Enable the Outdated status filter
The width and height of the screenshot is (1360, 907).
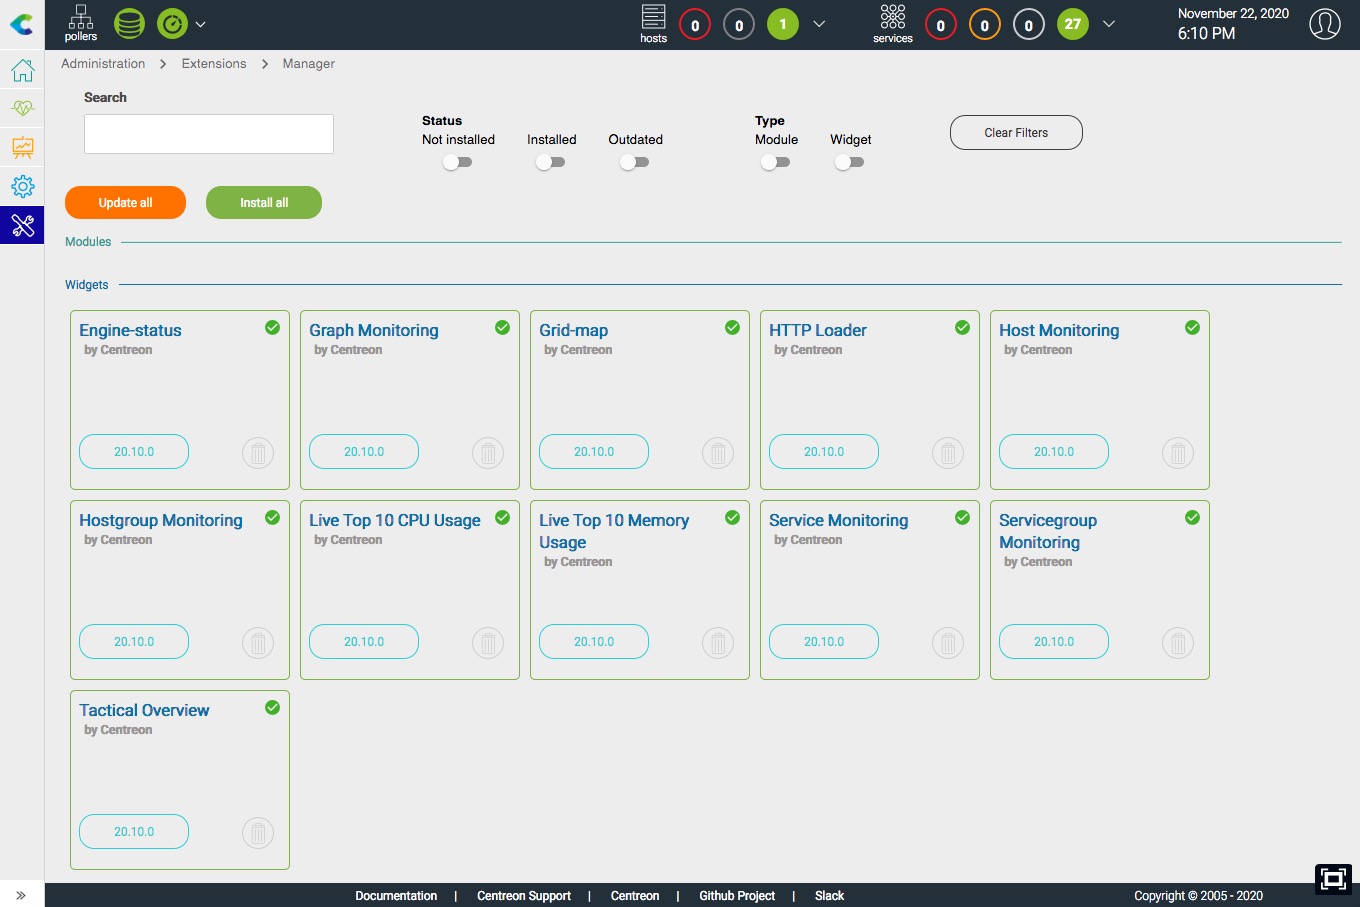pyautogui.click(x=634, y=162)
